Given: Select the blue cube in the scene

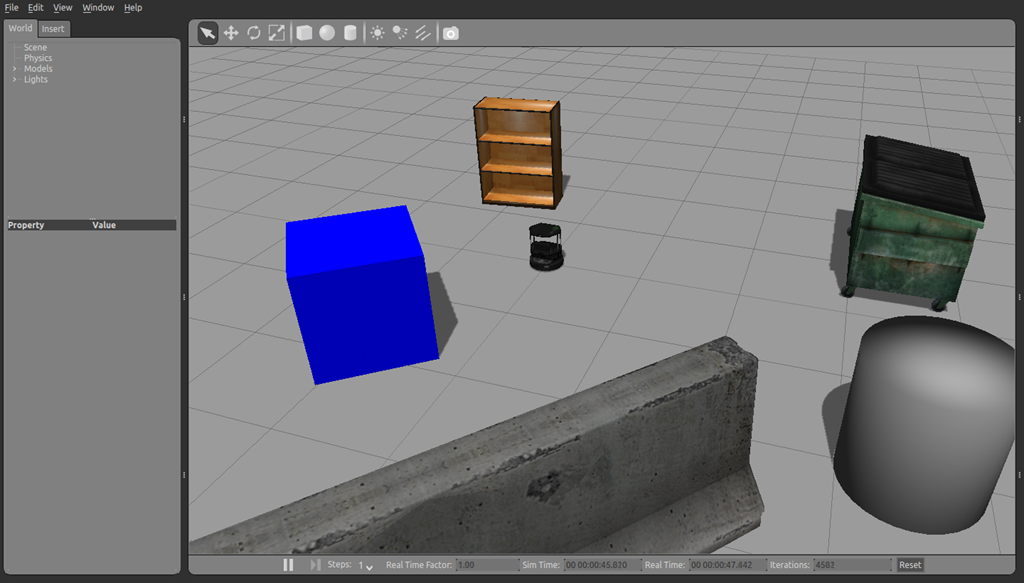Looking at the screenshot, I should [x=361, y=294].
